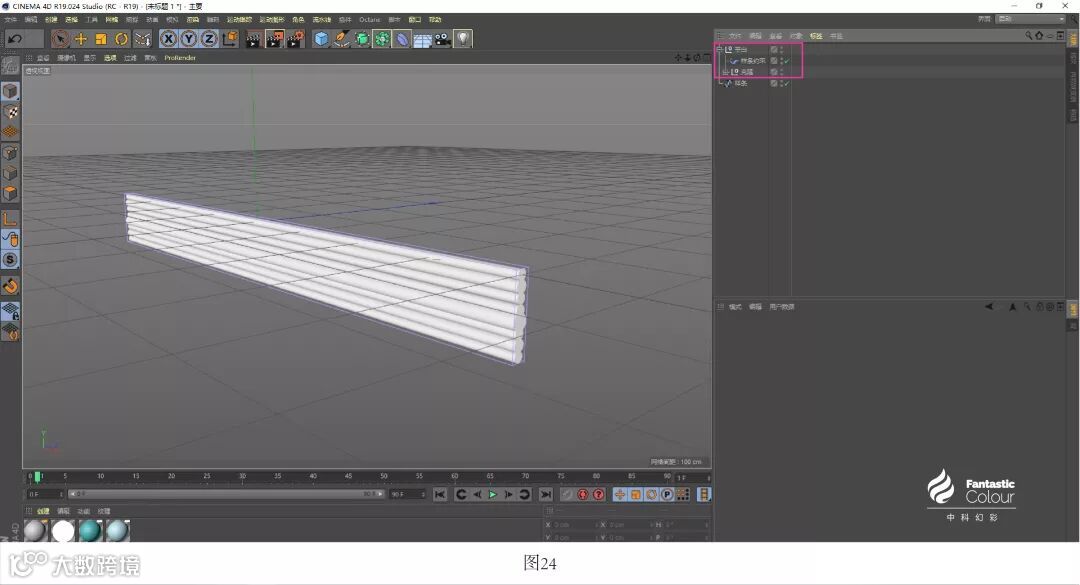The width and height of the screenshot is (1080, 585).
Task: Select the white material sphere thumbnail
Action: pyautogui.click(x=63, y=531)
